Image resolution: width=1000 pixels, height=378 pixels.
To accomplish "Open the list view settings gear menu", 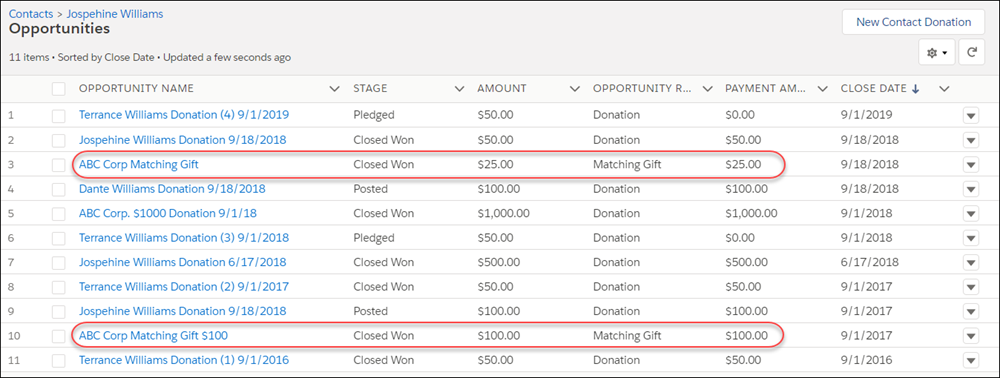I will coord(937,54).
